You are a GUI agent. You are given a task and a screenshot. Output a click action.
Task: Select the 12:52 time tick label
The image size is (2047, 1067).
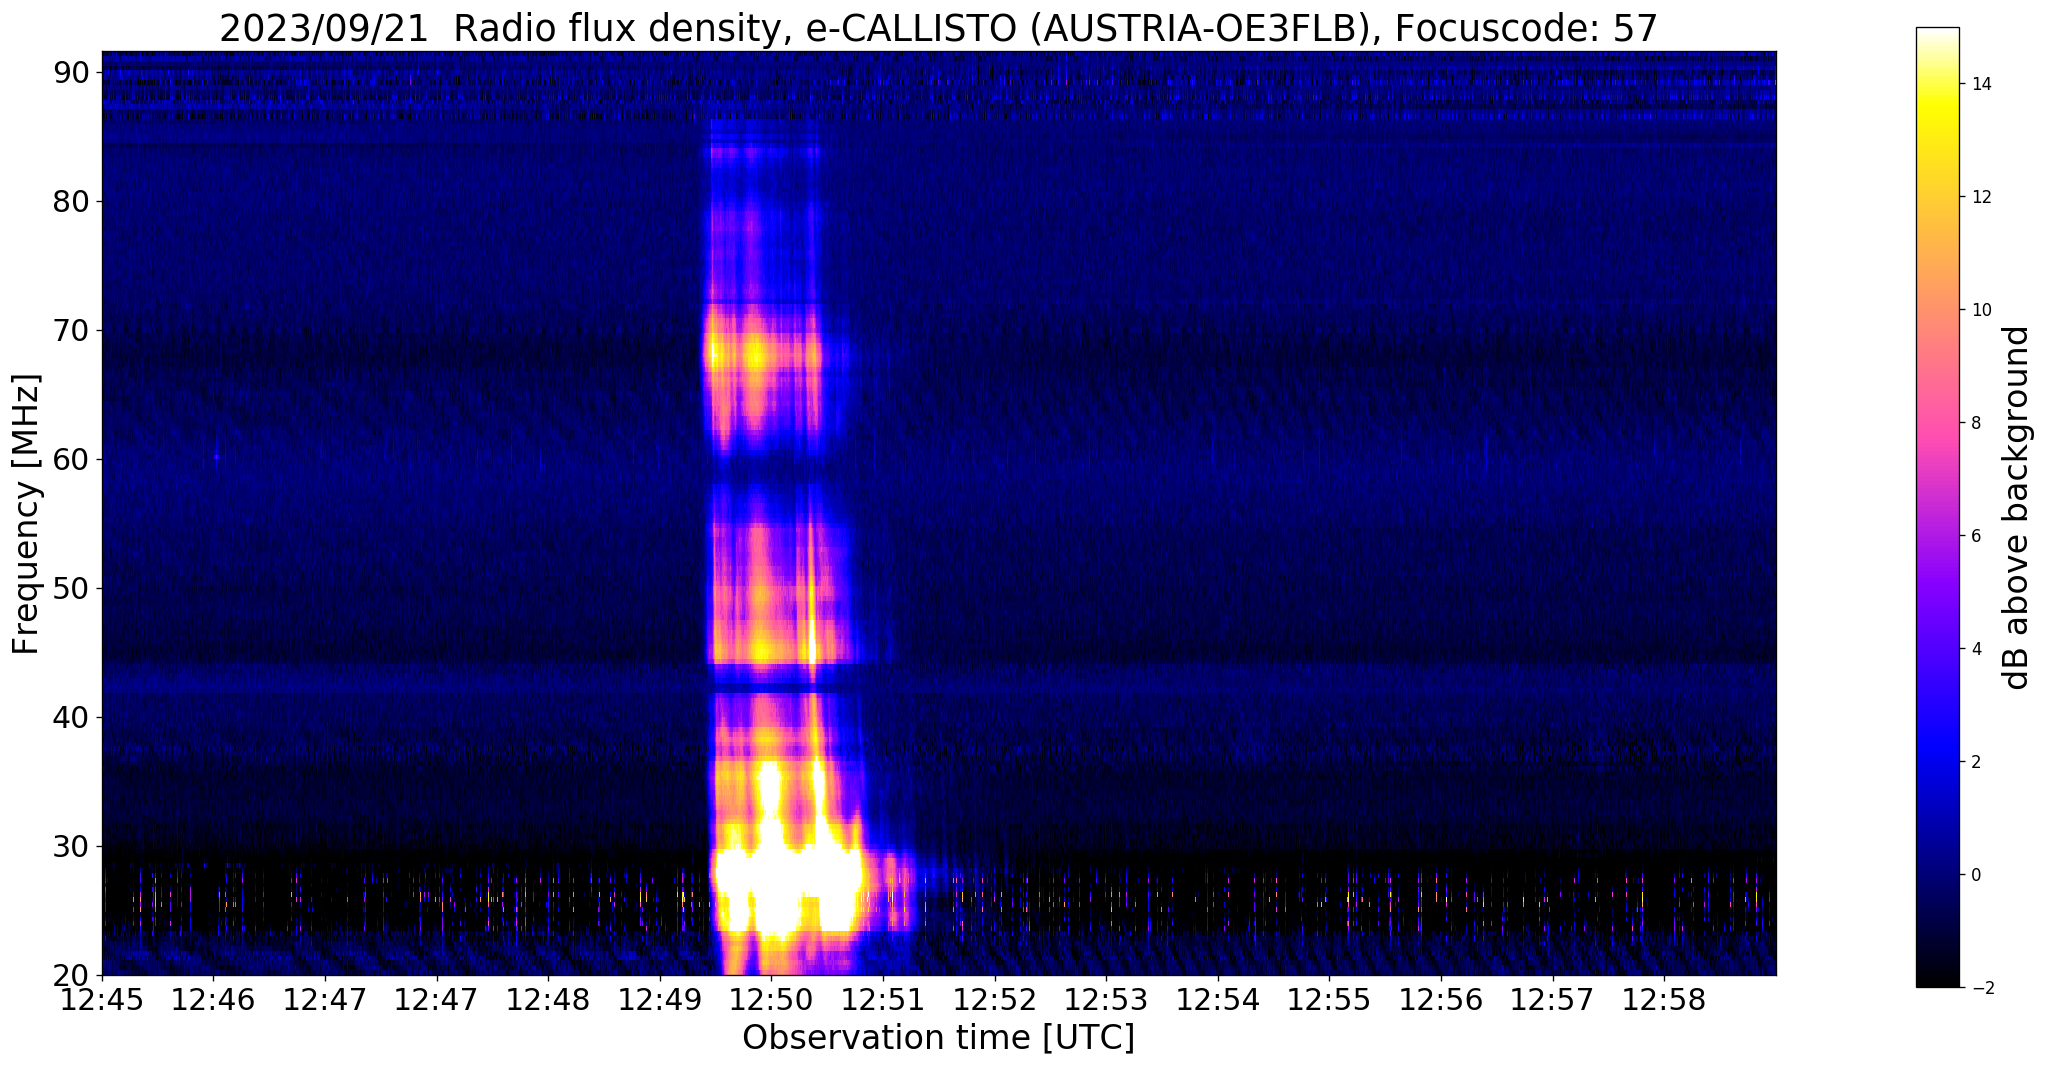[994, 1000]
